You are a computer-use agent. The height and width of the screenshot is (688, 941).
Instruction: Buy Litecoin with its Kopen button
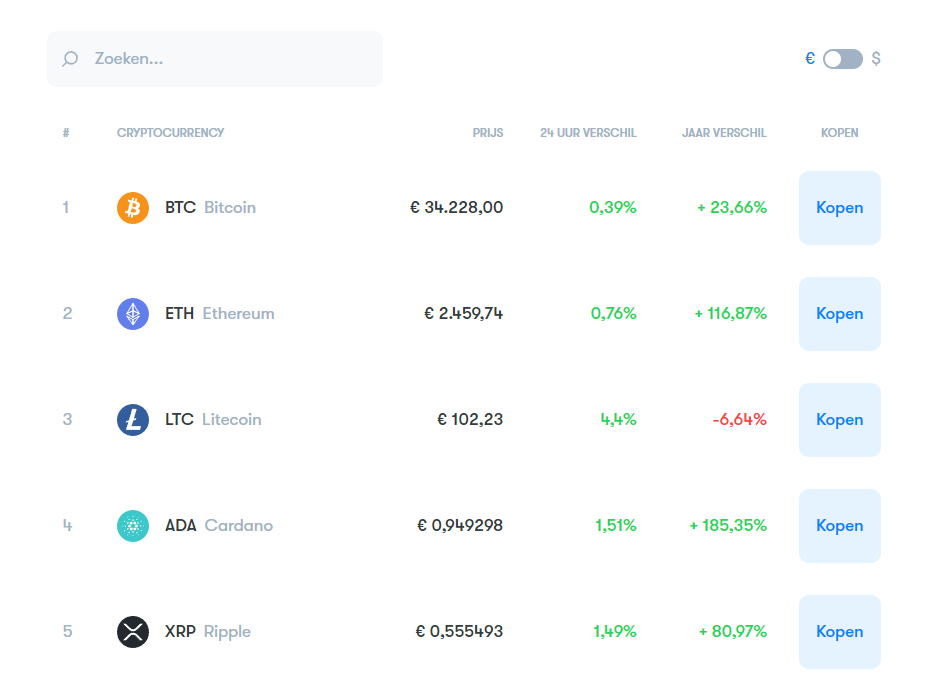[x=840, y=420]
